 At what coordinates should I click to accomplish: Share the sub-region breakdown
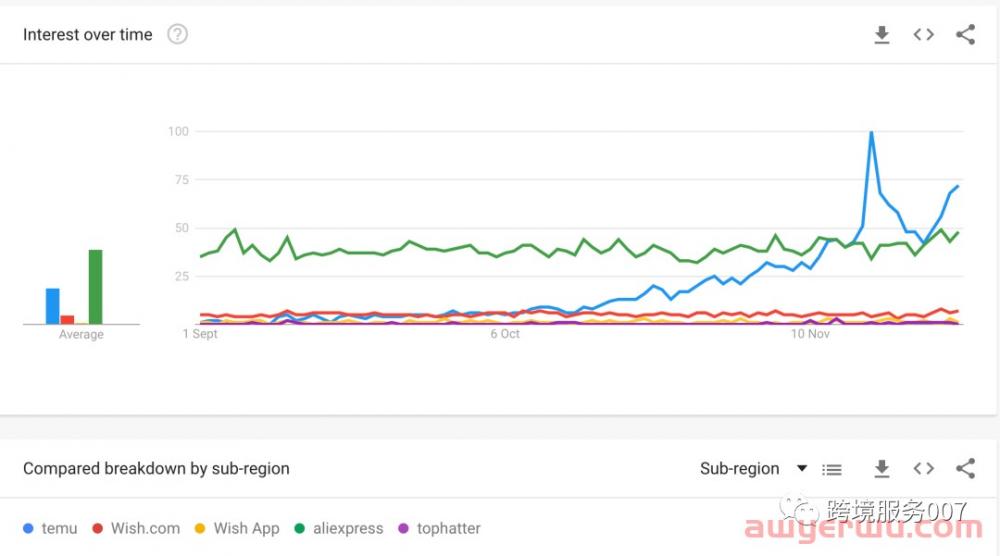click(966, 469)
